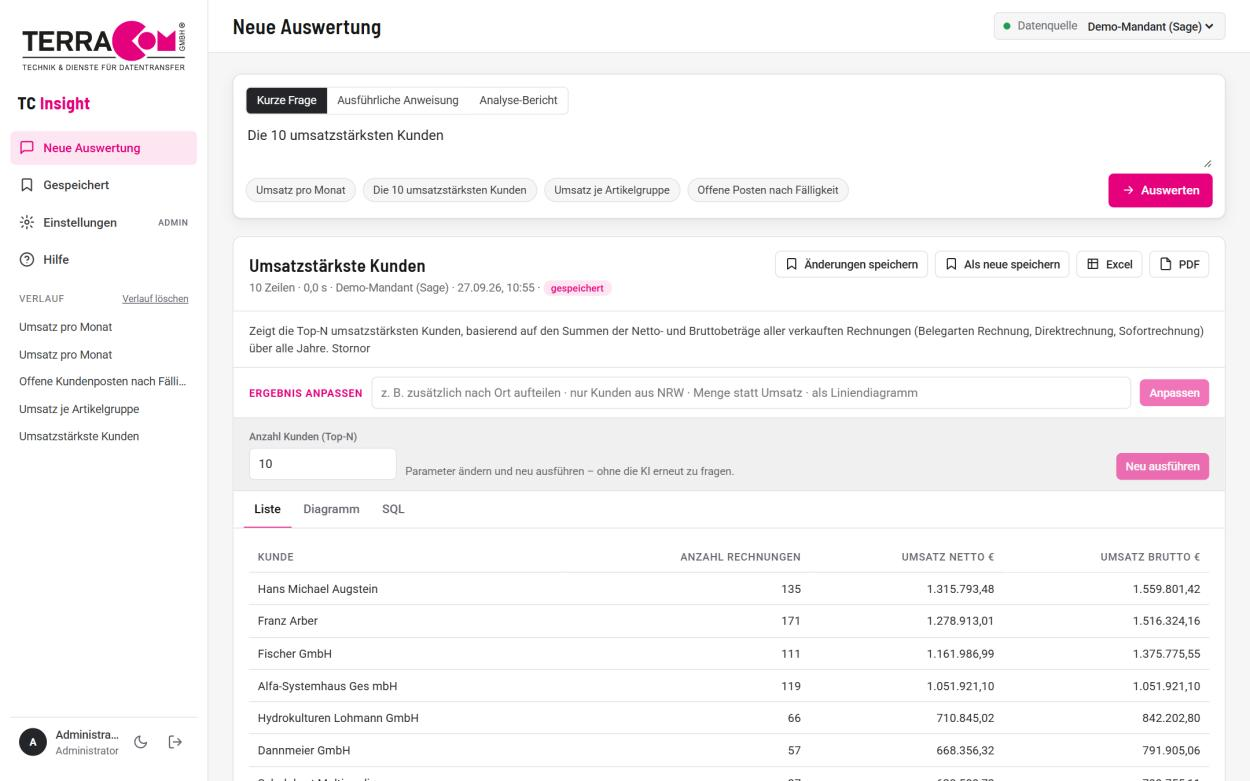The height and width of the screenshot is (781, 1250).
Task: Click the question text area
Action: coord(729,146)
